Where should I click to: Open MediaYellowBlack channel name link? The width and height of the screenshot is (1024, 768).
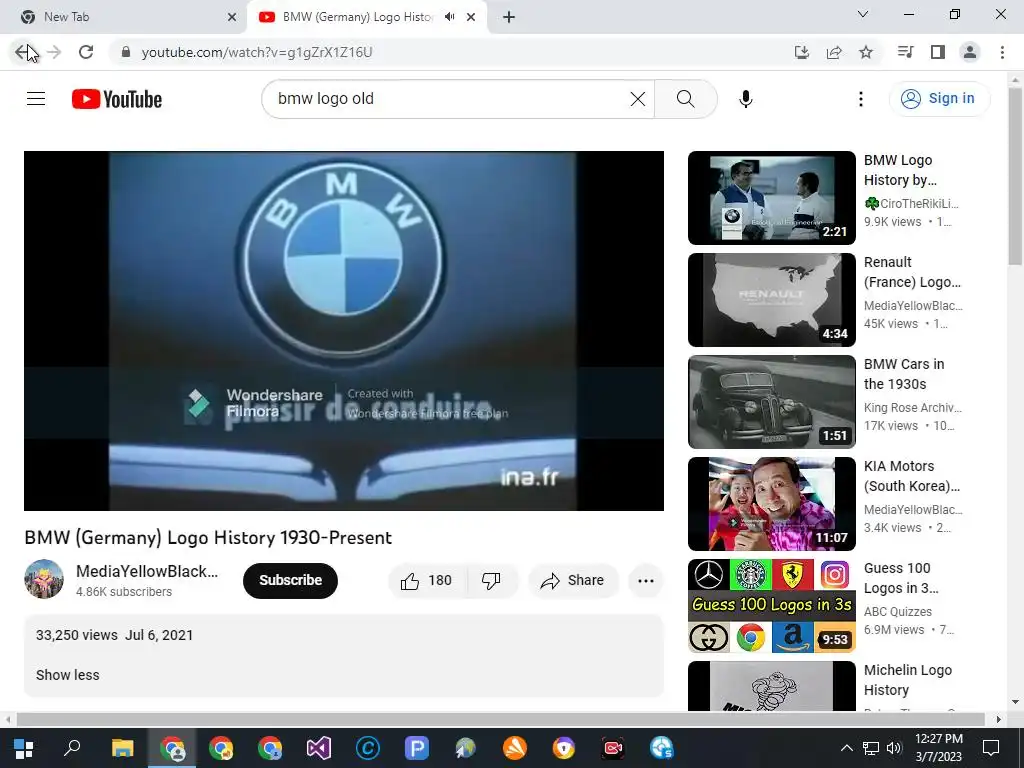(147, 571)
